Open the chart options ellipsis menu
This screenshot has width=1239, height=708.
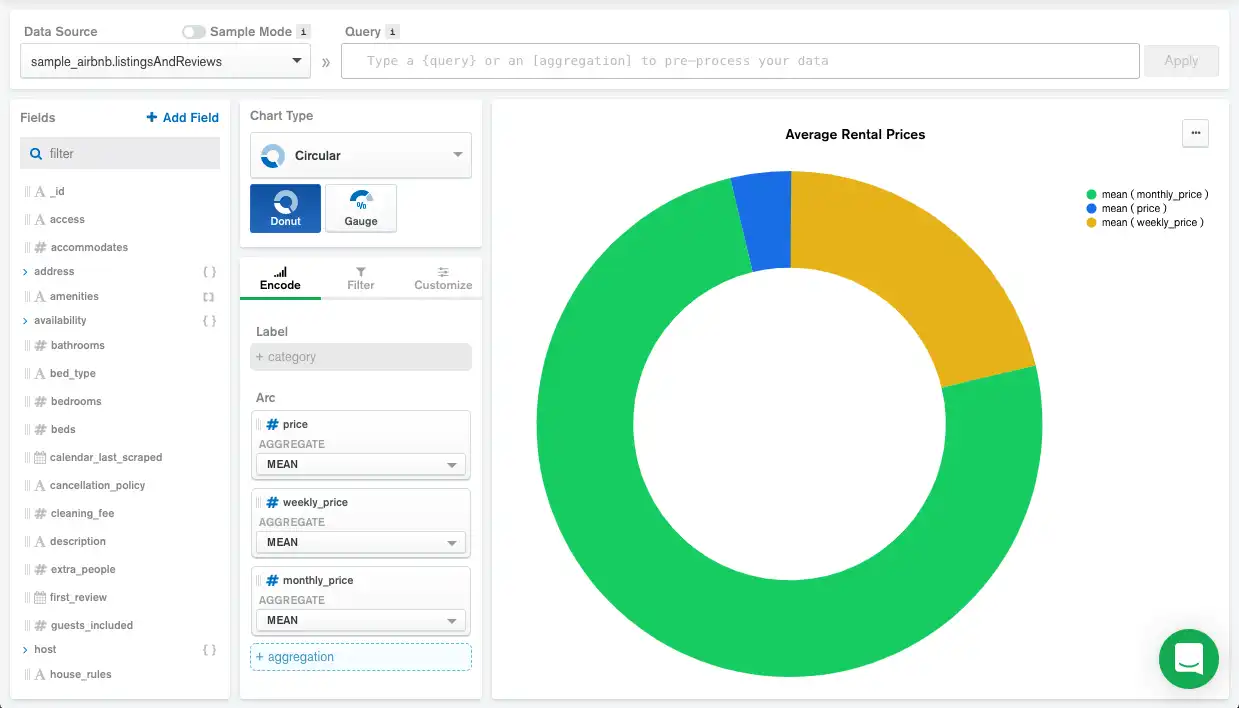pyautogui.click(x=1195, y=132)
